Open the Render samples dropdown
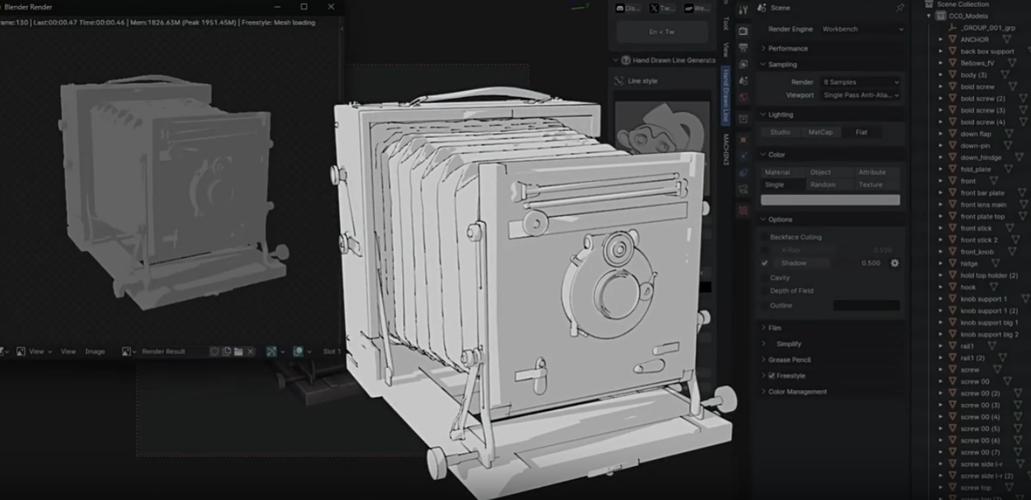Screen dimensions: 1031x500 (x=860, y=82)
